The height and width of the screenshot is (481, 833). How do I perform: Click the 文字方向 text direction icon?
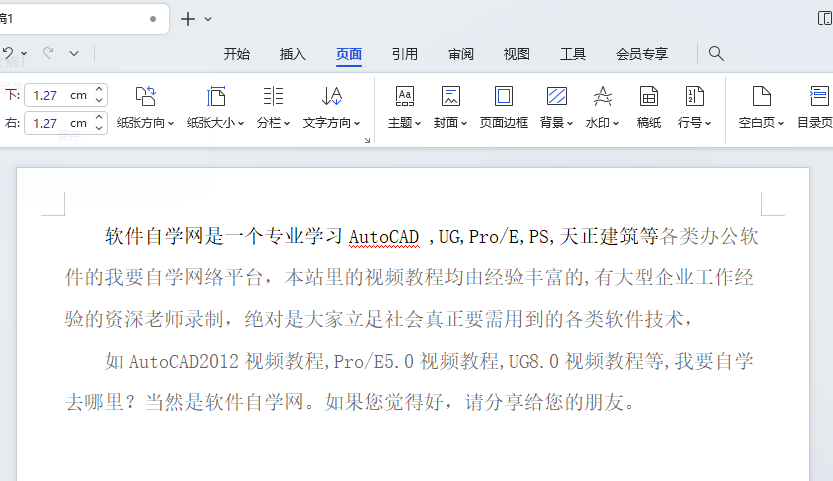tap(332, 96)
